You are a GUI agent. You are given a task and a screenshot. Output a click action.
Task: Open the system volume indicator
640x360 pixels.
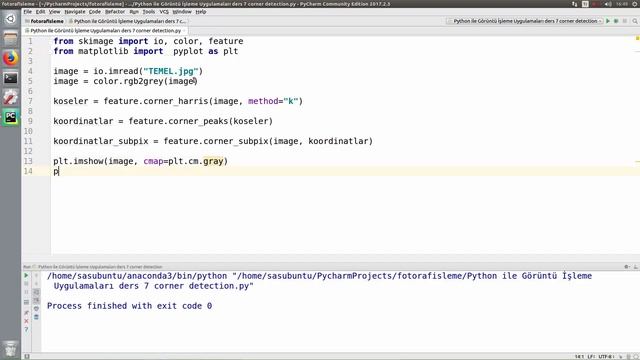click(x=608, y=4)
